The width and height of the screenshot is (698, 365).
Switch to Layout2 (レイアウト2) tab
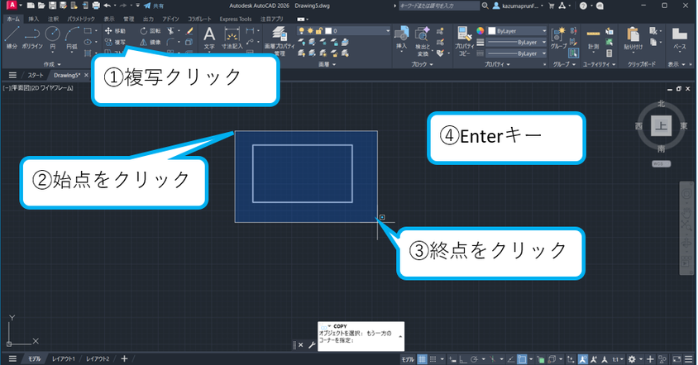pos(97,359)
